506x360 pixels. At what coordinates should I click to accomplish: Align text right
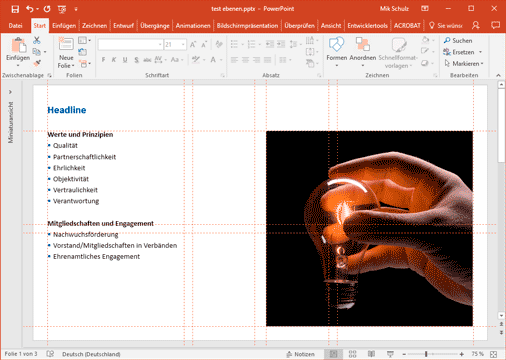click(x=256, y=60)
